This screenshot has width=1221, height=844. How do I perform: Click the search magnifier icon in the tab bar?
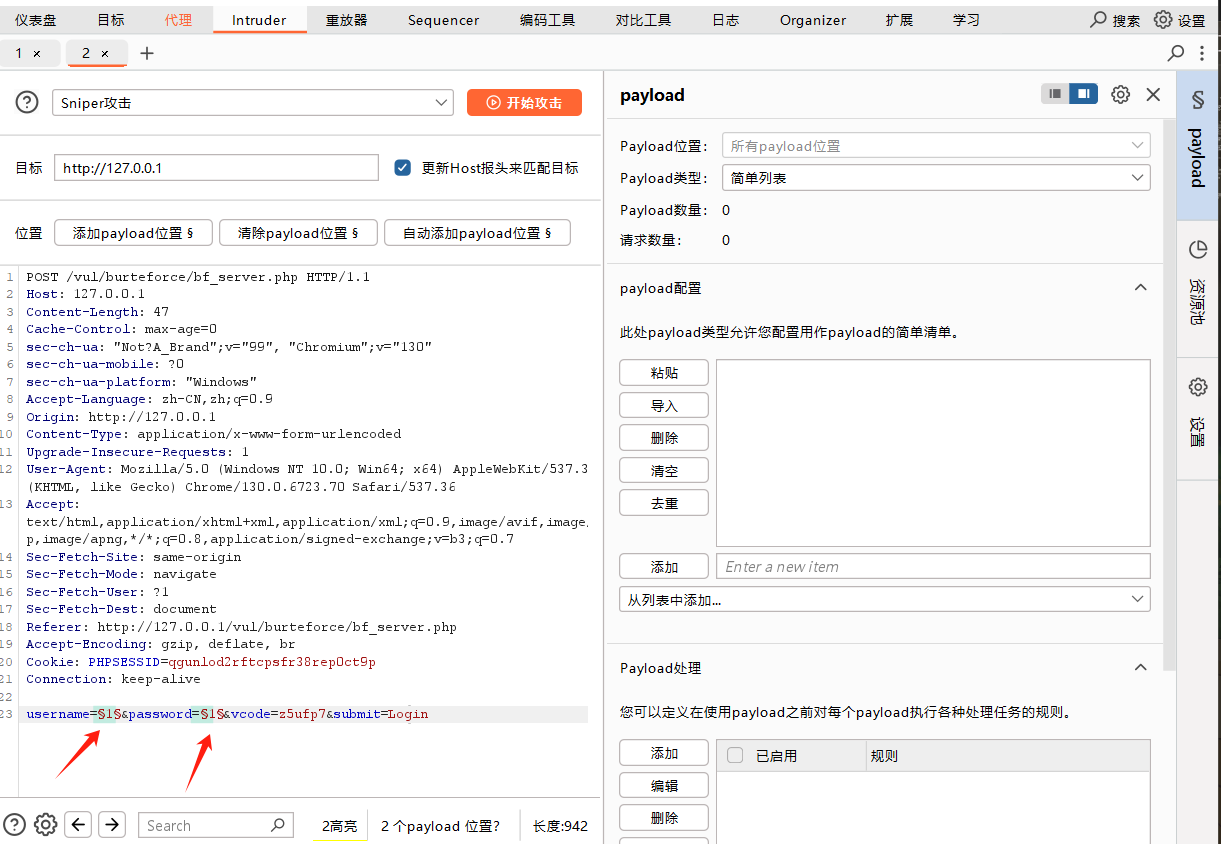point(1176,53)
